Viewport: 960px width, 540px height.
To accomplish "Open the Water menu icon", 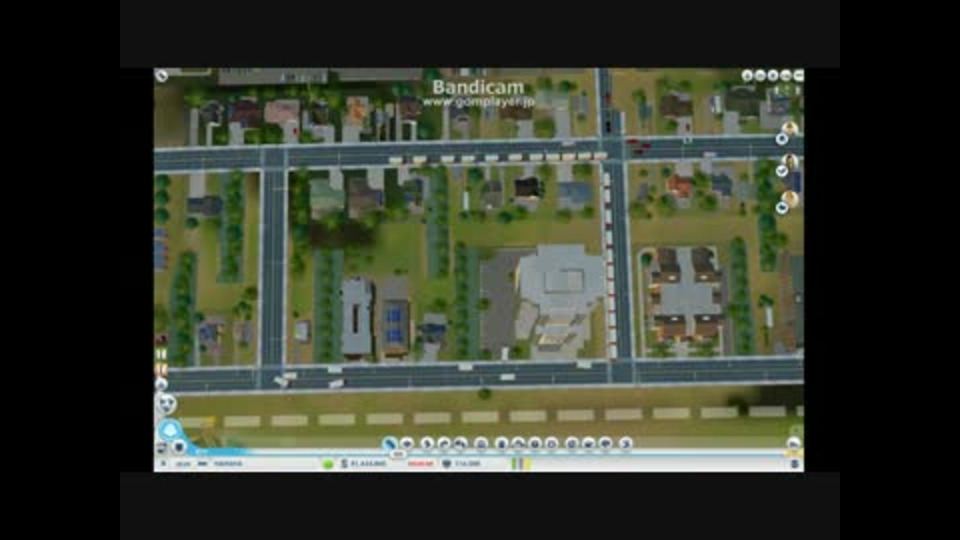I will tap(444, 444).
